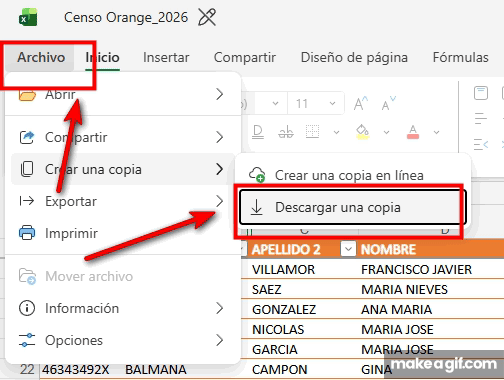Image resolution: width=504 pixels, height=380 pixels.
Task: Click the cell borders icon
Action: (312, 132)
